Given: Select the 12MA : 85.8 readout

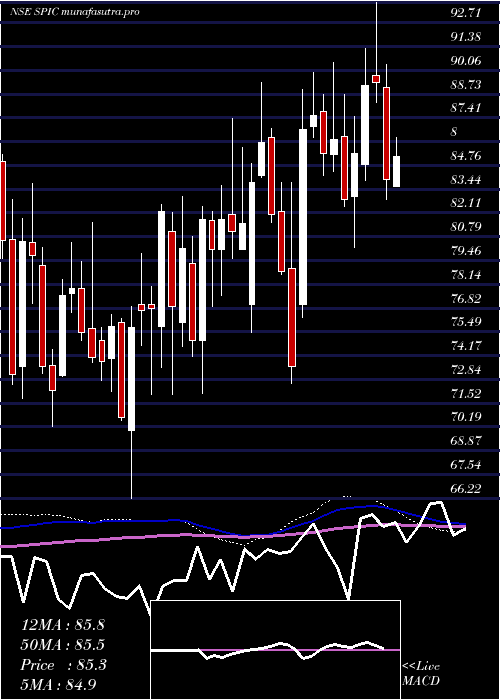Looking at the screenshot, I should [x=62, y=625].
